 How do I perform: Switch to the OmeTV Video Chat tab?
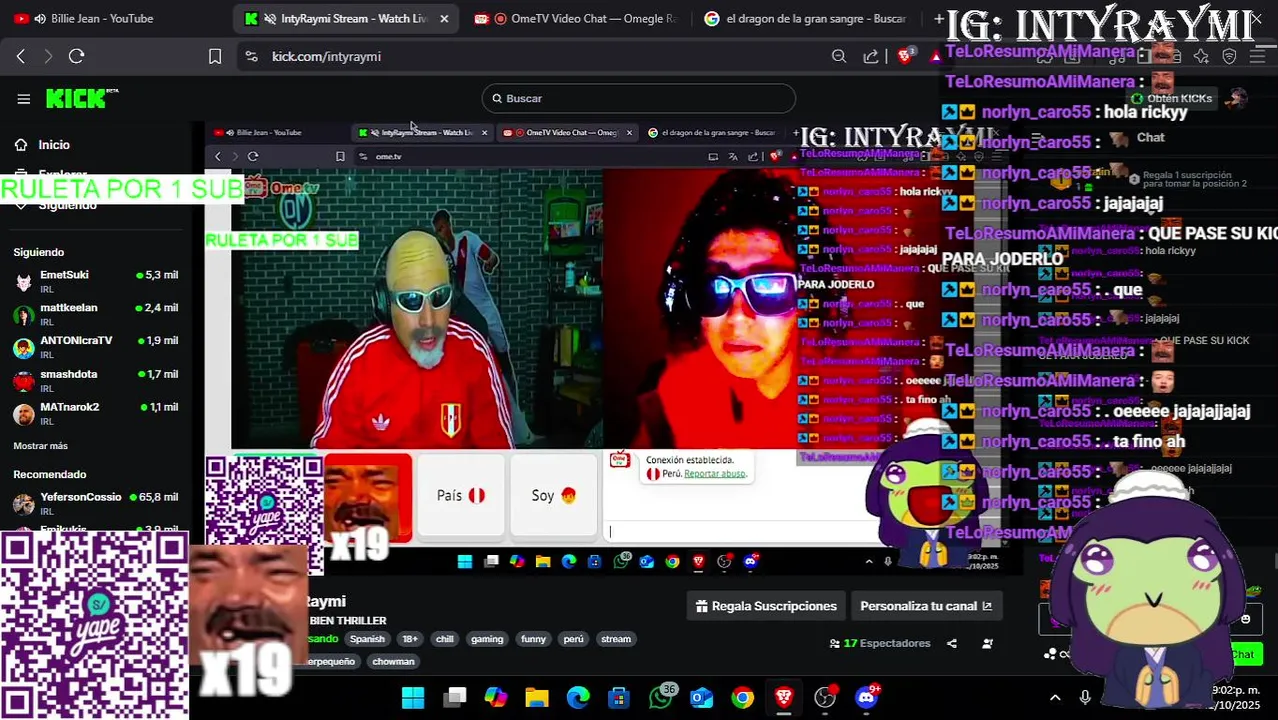[577, 18]
